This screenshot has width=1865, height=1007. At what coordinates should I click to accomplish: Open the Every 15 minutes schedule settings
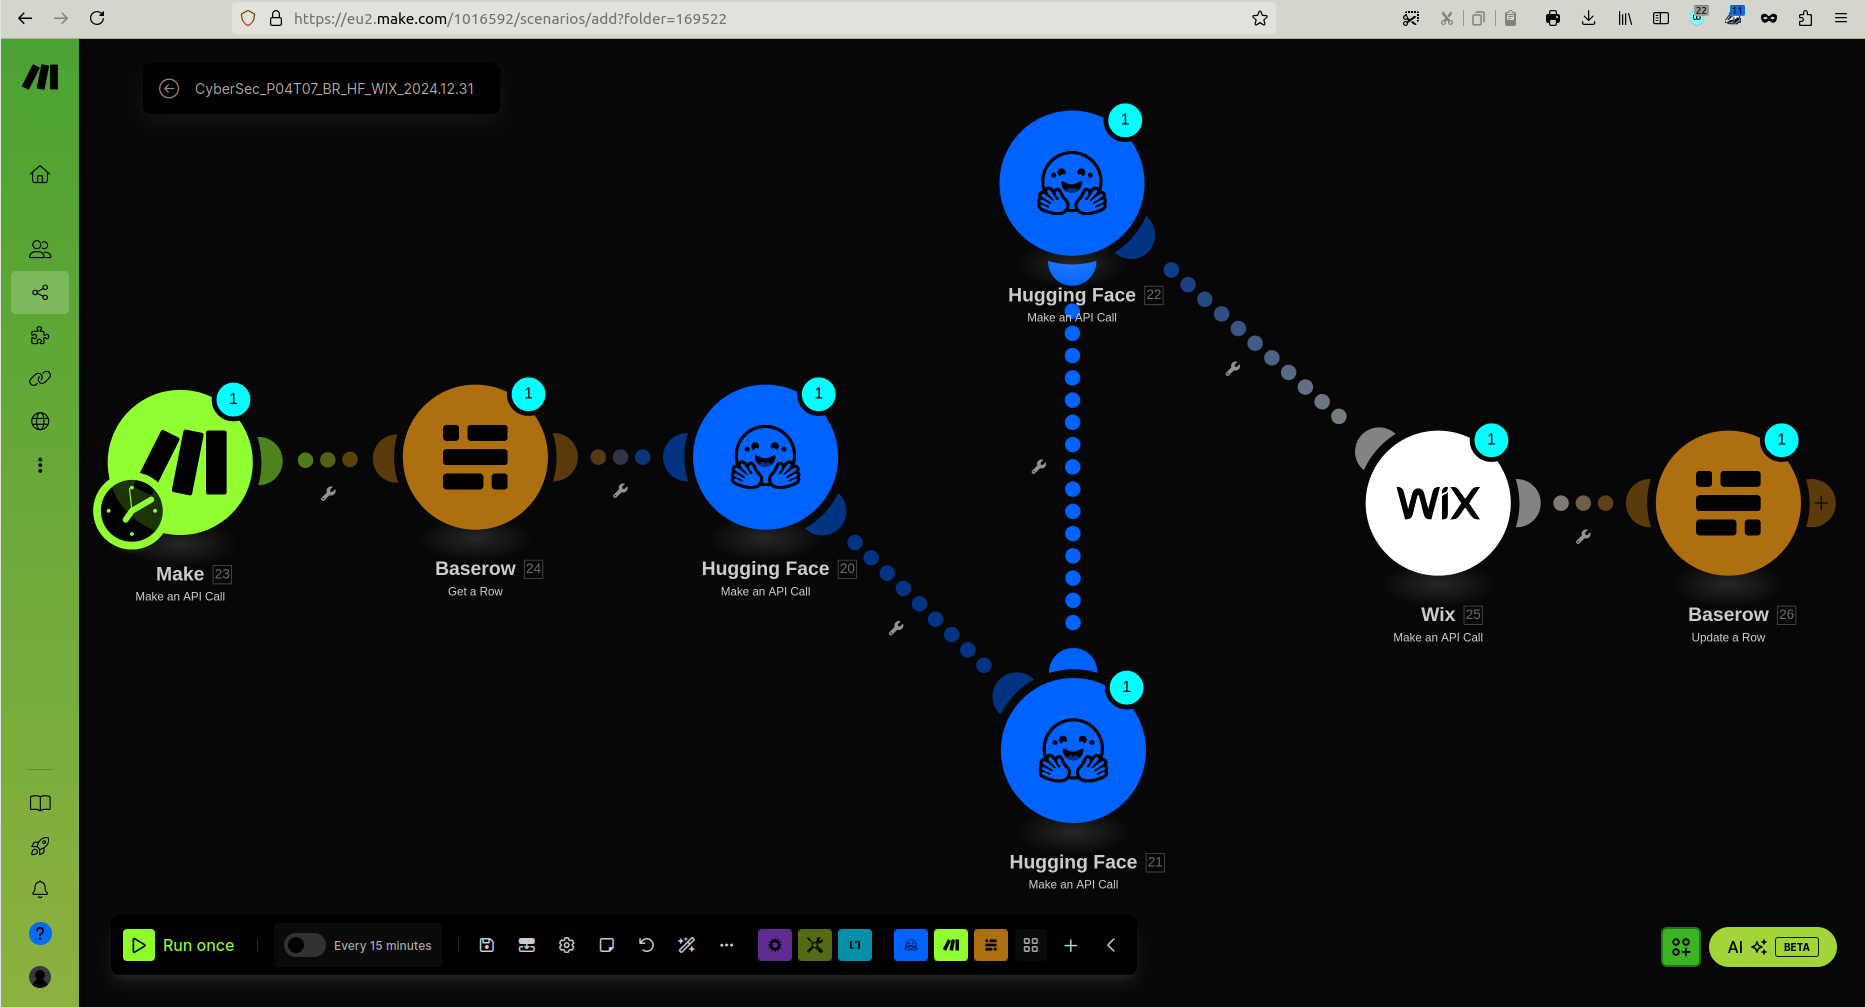383,945
